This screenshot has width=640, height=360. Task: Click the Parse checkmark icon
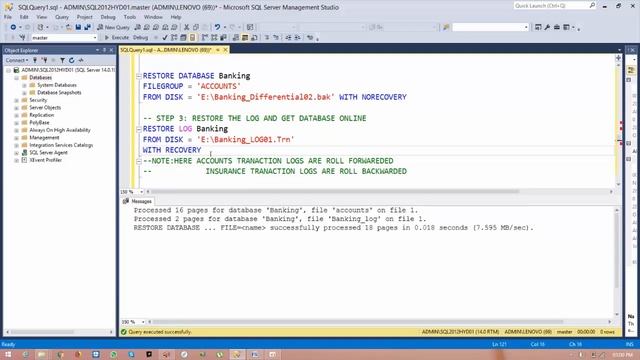165,38
